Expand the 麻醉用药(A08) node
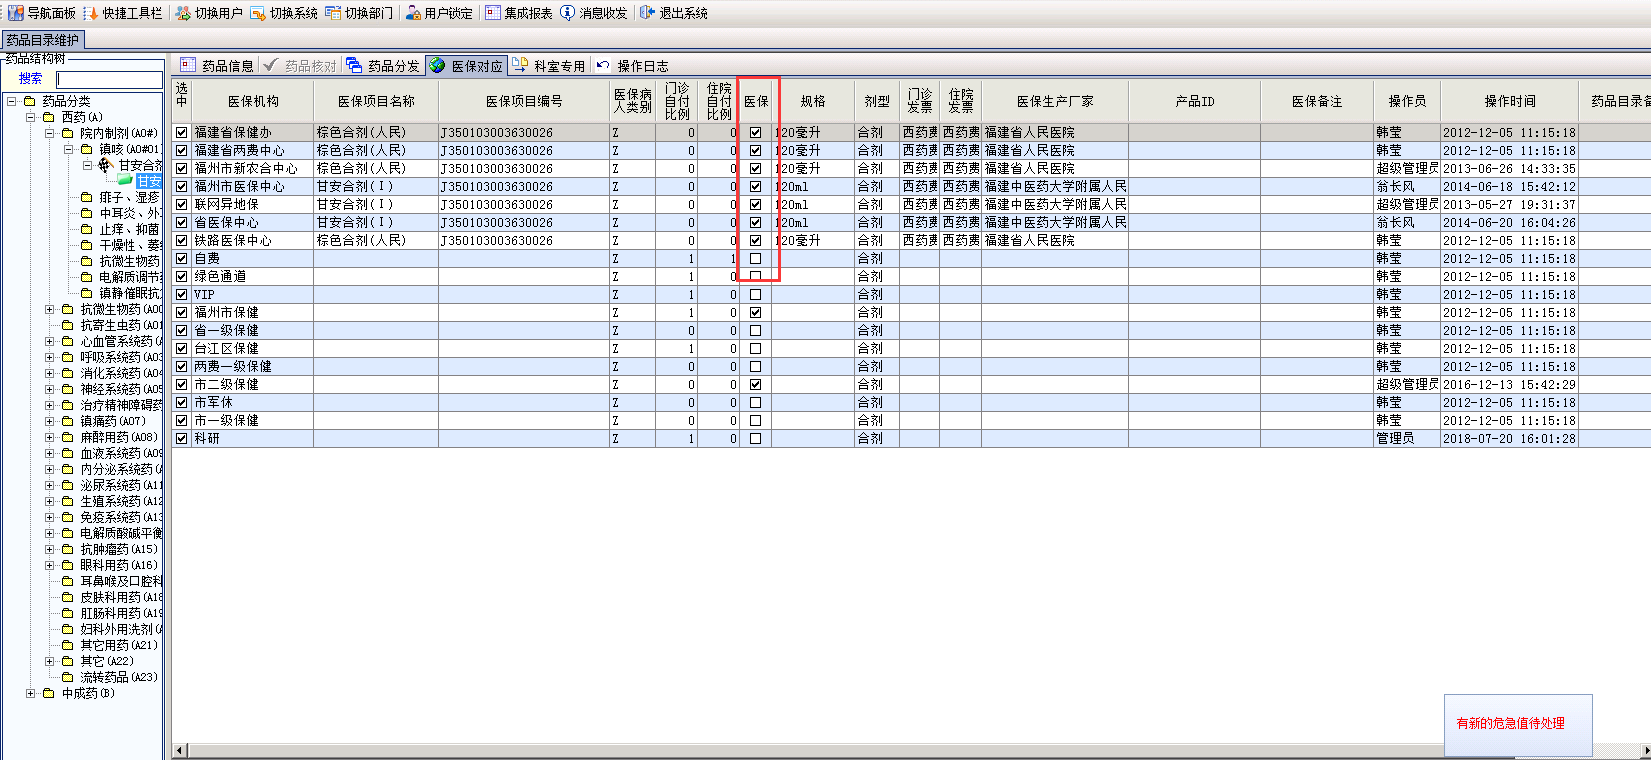The width and height of the screenshot is (1651, 760). pyautogui.click(x=49, y=437)
